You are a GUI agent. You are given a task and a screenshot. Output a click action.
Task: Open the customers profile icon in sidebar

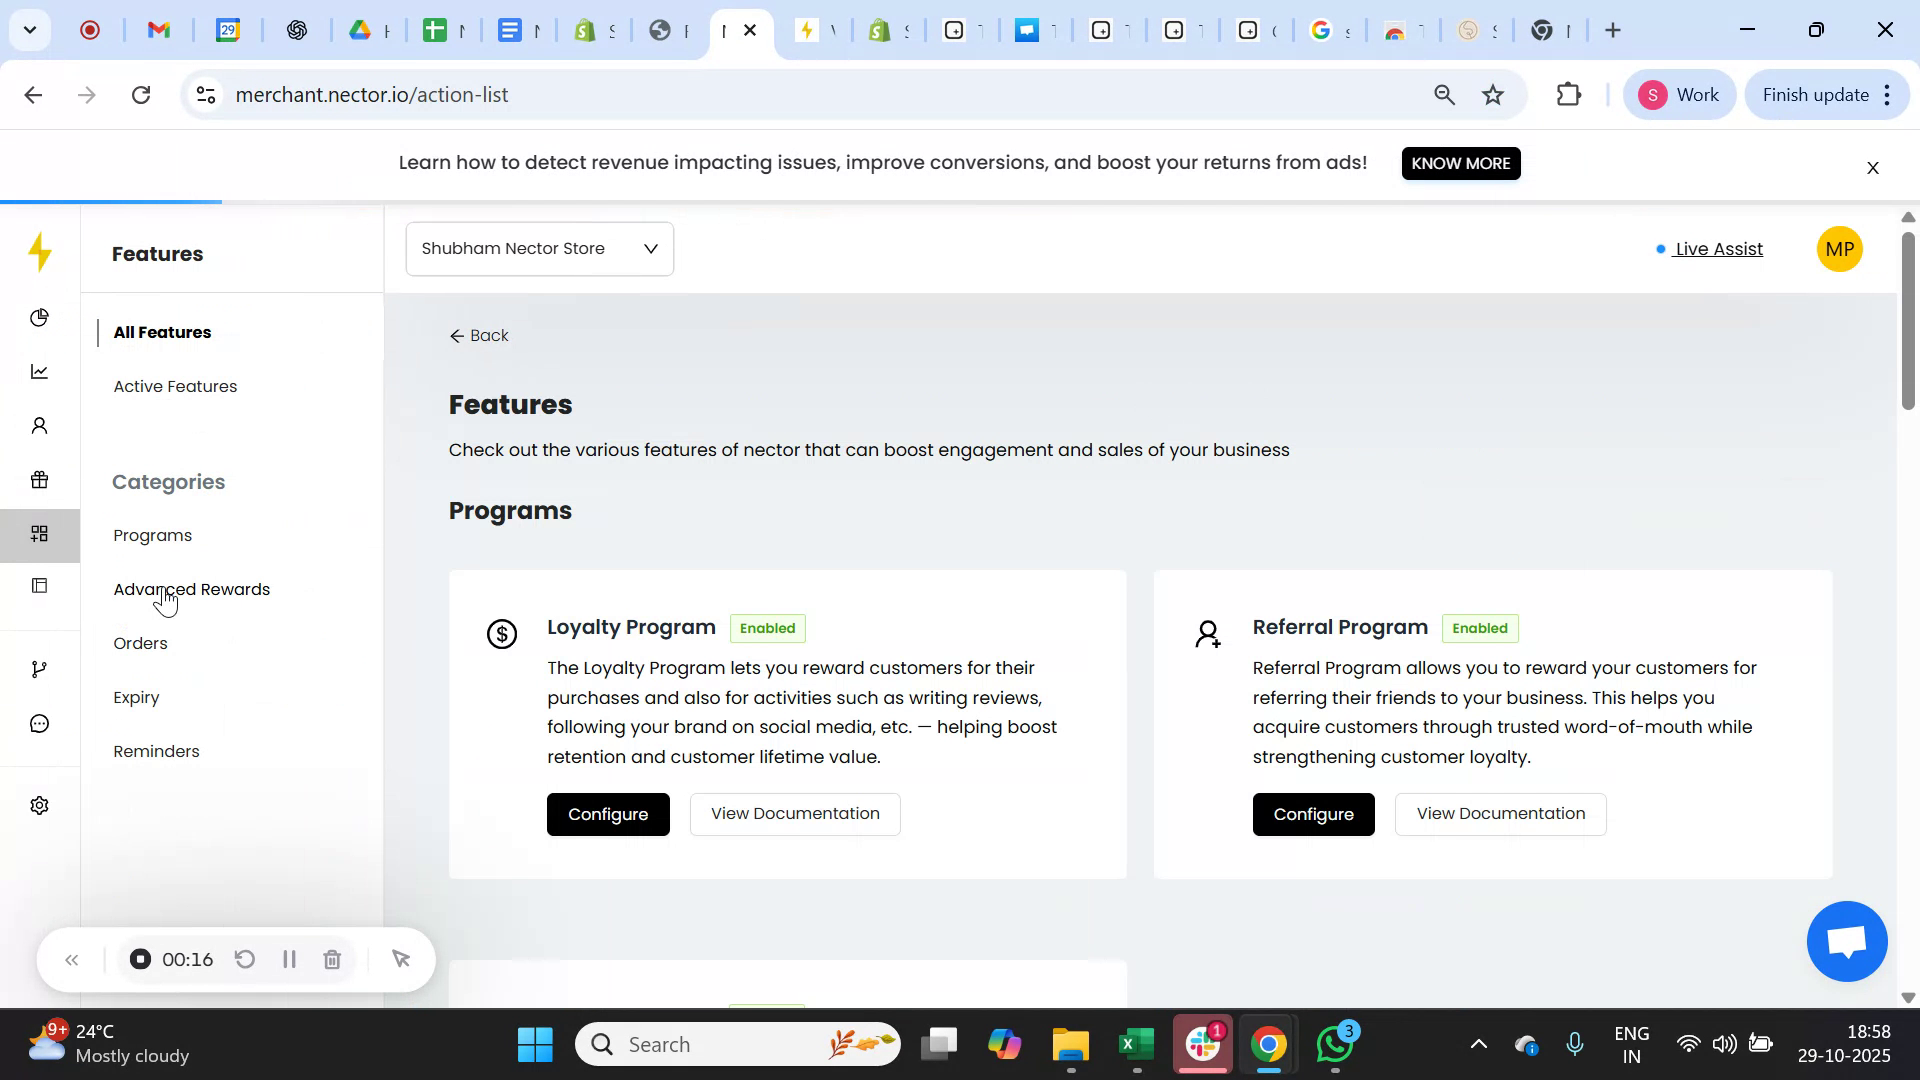tap(39, 425)
